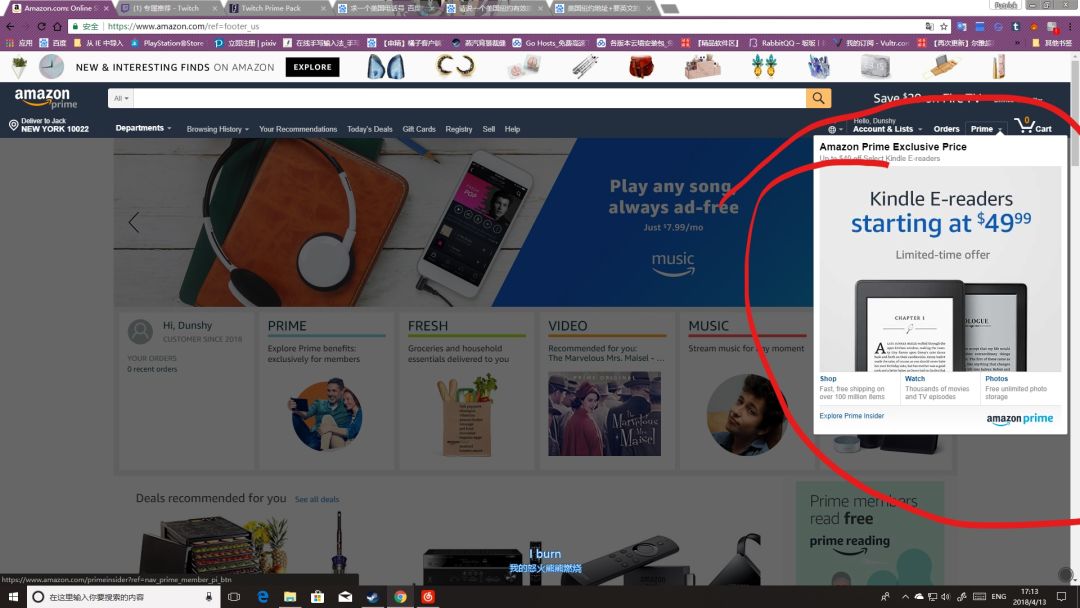The height and width of the screenshot is (608, 1080).
Task: Click the browser Home button
Action: 57,26
